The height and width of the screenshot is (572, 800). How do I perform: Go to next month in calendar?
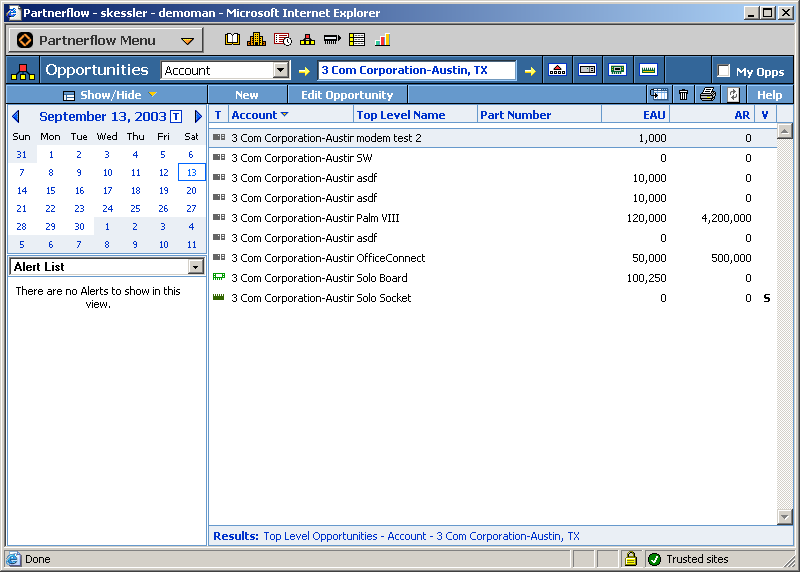pos(198,116)
